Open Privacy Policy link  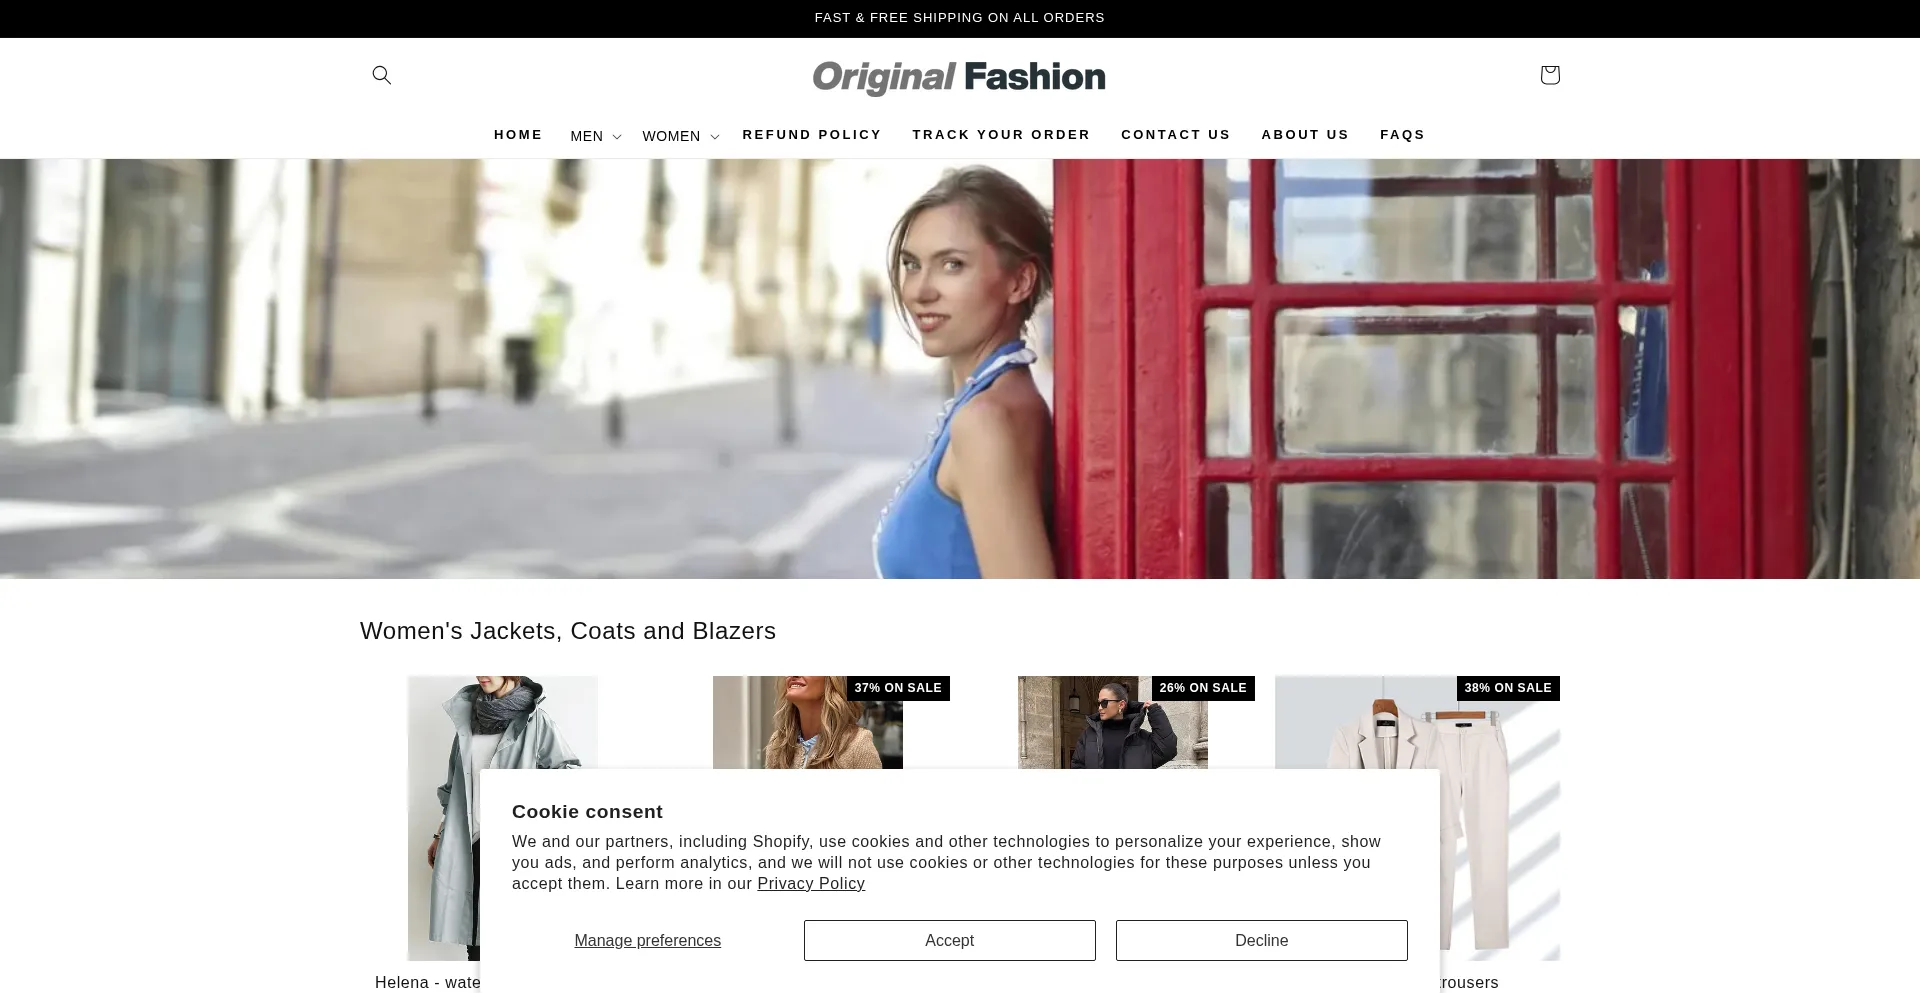click(811, 884)
